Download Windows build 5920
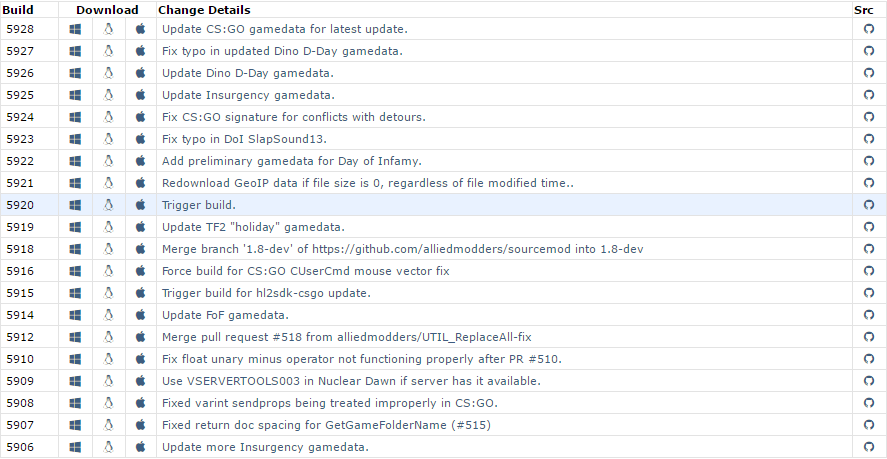Viewport: 887px width, 459px height. pos(75,205)
